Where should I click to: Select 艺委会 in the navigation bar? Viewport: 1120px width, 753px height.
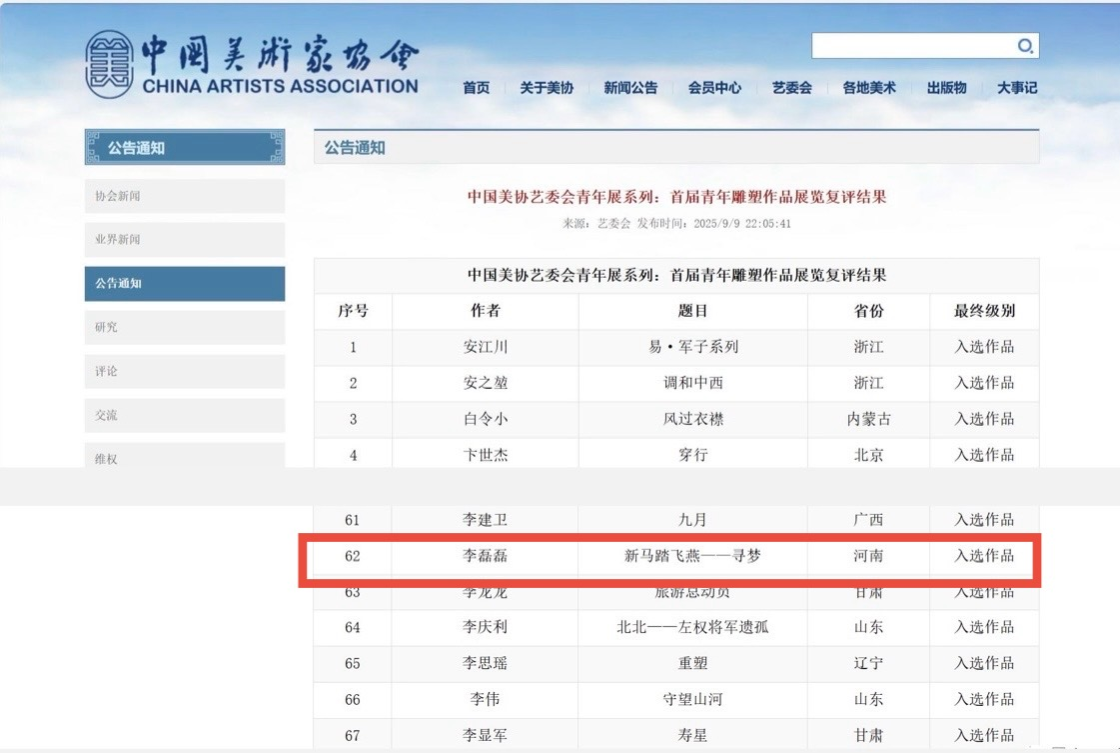pyautogui.click(x=791, y=88)
